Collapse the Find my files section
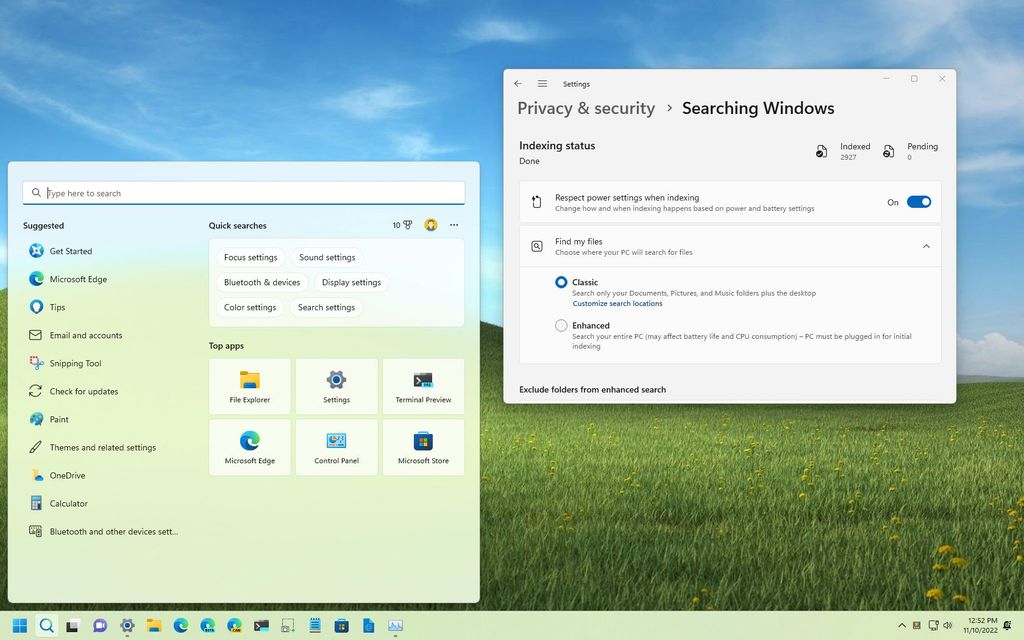This screenshot has height=640, width=1024. click(x=926, y=246)
